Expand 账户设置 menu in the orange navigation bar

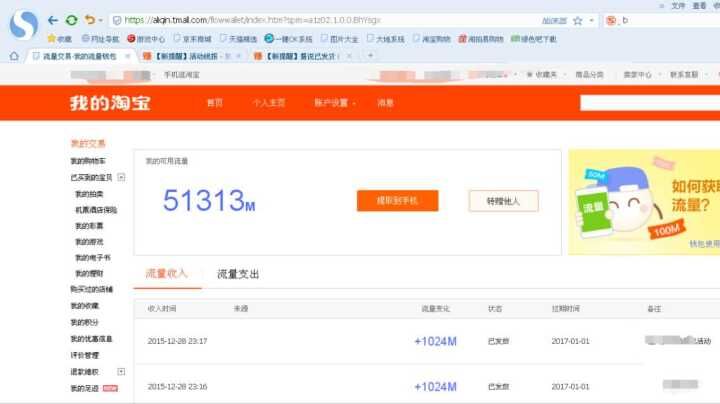335,103
